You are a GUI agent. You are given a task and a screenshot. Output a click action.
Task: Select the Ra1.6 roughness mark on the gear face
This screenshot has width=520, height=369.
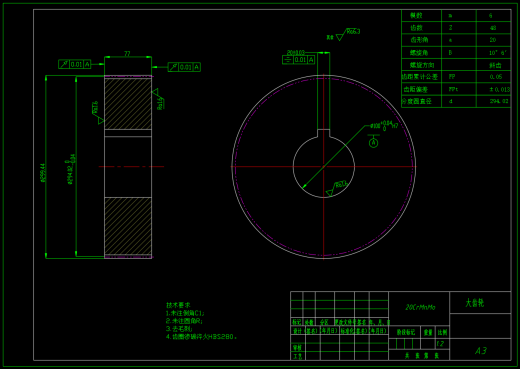[158, 99]
